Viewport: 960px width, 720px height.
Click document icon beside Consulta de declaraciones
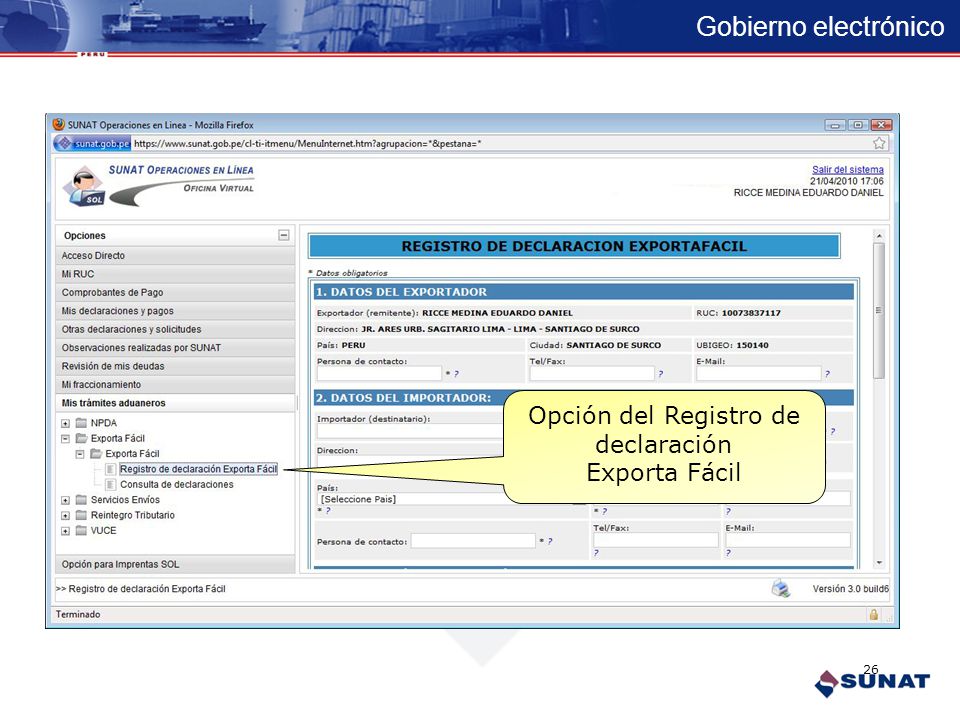tap(110, 484)
